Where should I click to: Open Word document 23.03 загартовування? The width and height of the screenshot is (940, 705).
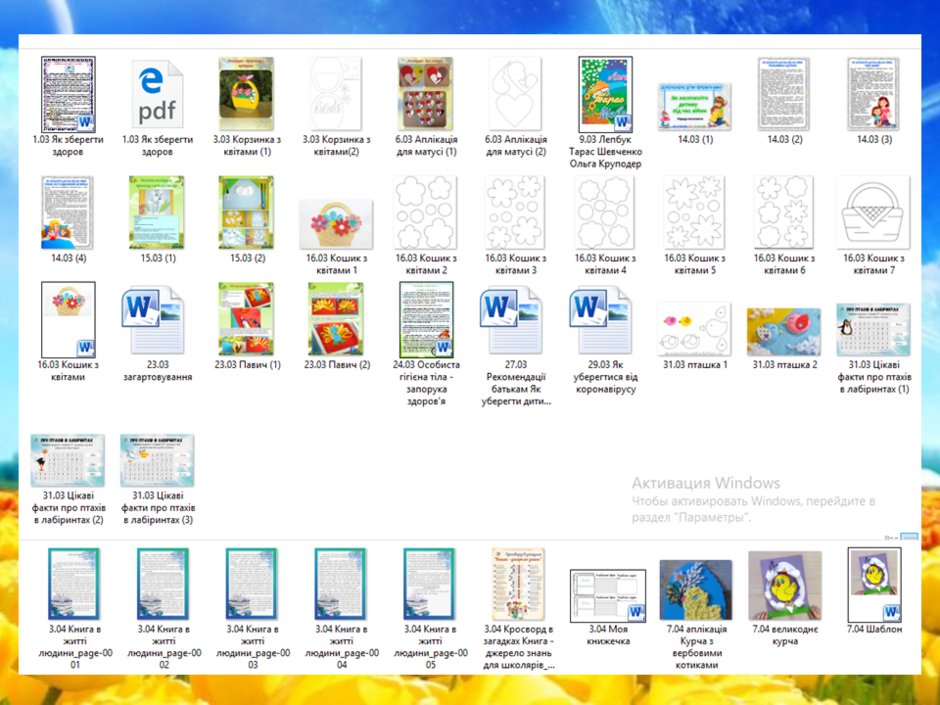pos(153,321)
